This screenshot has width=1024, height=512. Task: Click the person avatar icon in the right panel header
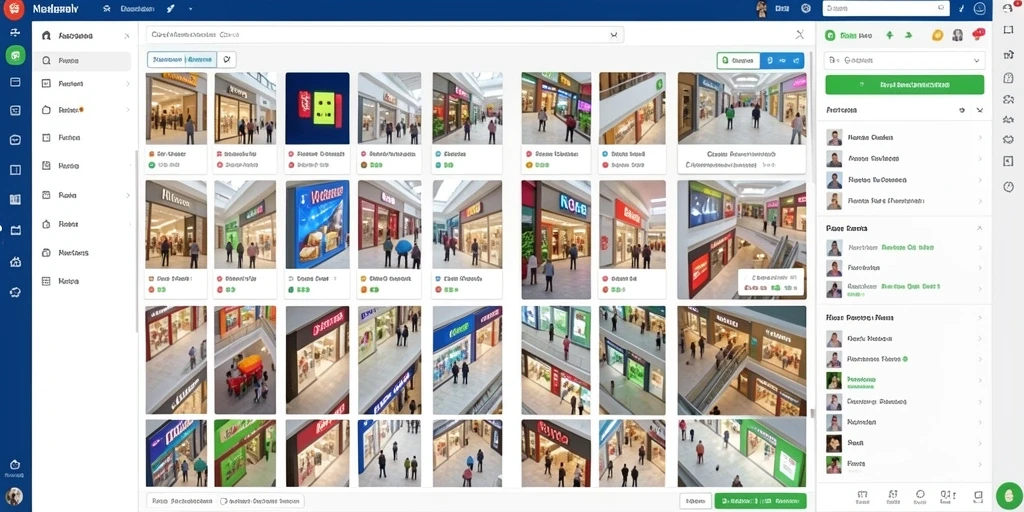(x=957, y=35)
